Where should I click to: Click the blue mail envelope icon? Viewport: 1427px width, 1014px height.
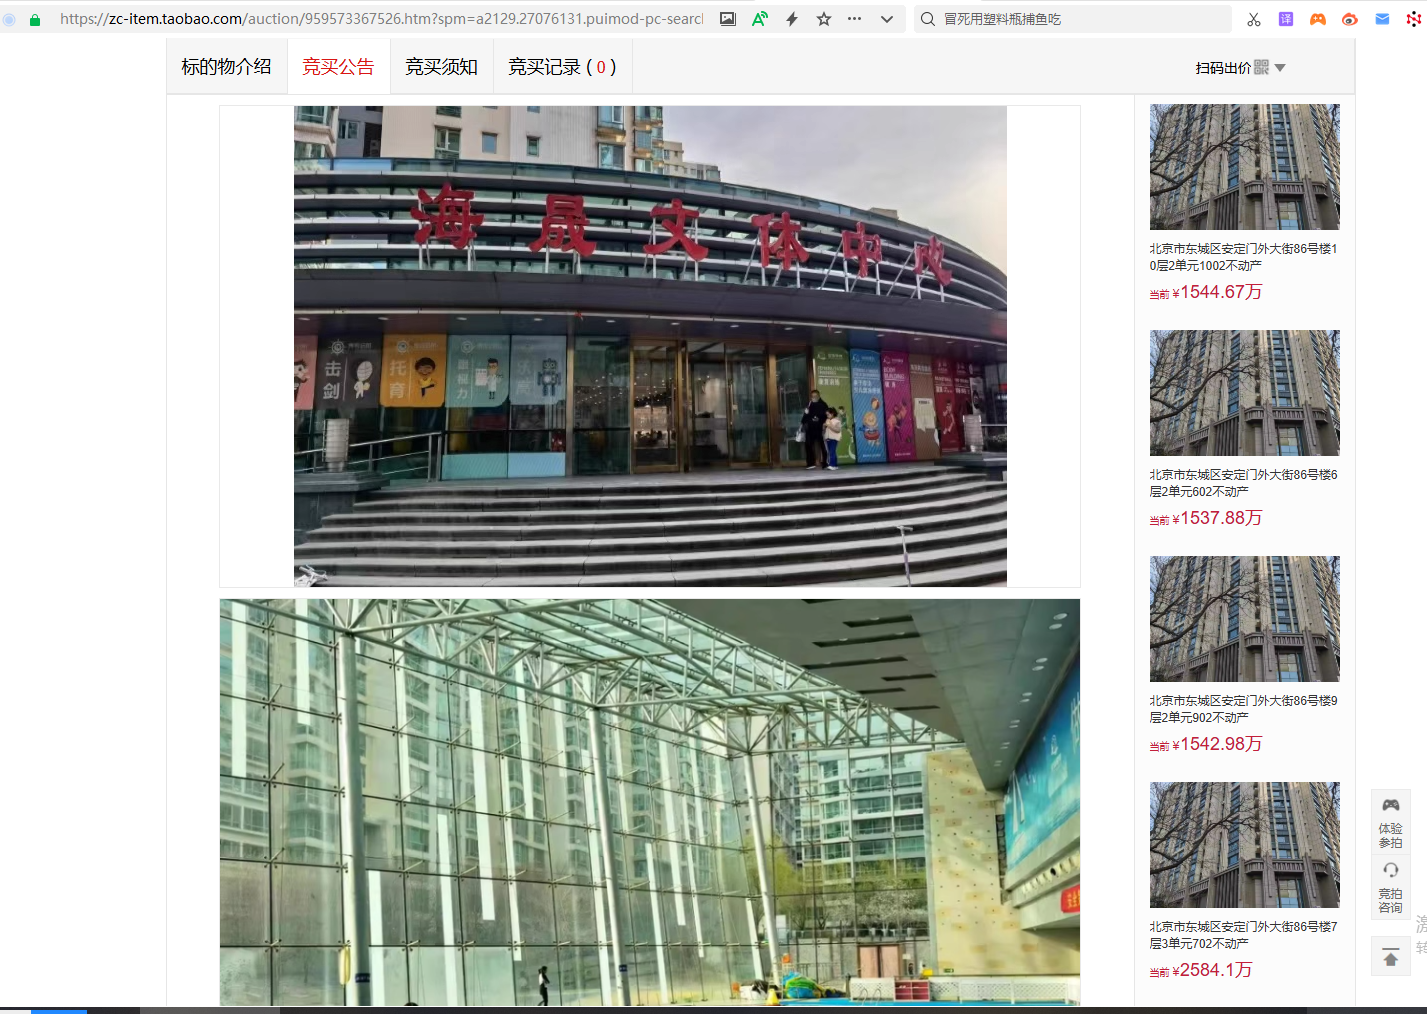(1382, 19)
